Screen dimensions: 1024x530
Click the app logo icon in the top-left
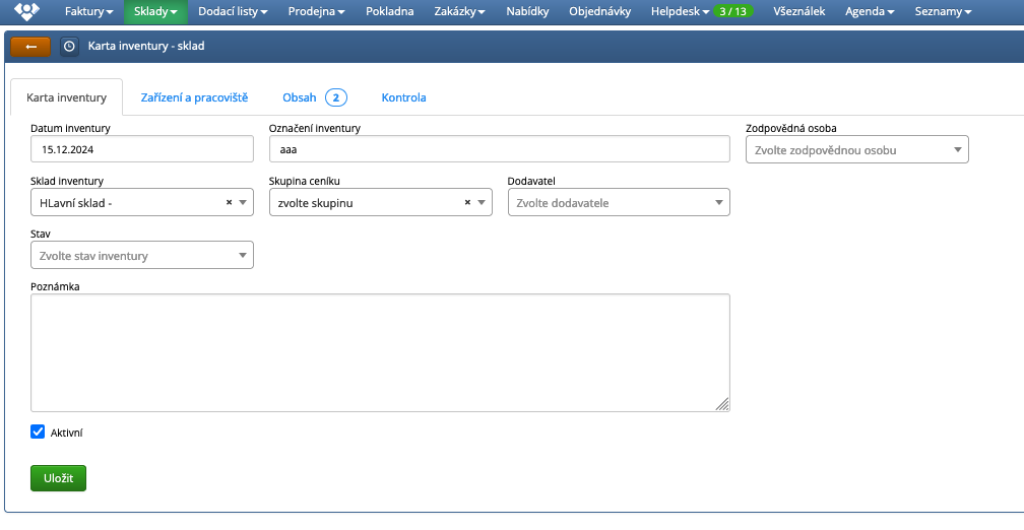(x=26, y=12)
